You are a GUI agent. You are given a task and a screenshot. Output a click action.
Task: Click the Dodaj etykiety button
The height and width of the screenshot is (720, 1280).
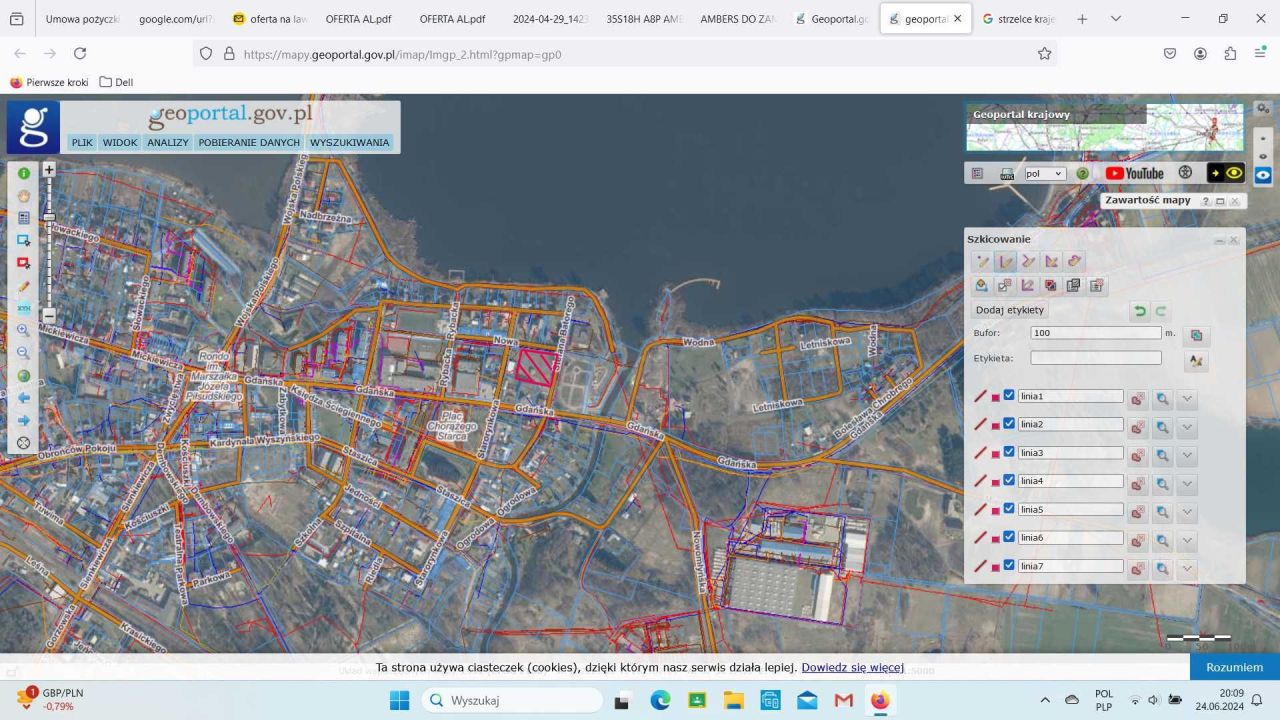pos(1009,310)
